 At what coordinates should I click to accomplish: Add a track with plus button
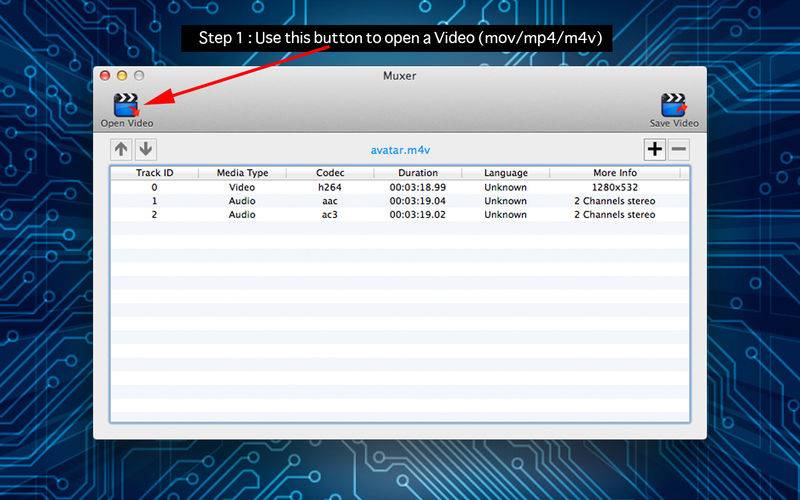click(x=655, y=149)
